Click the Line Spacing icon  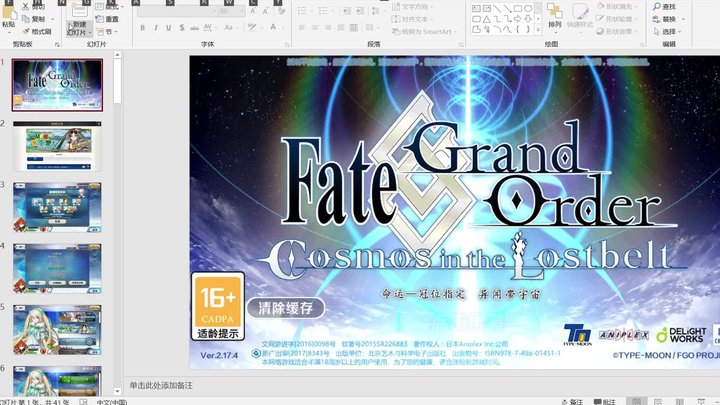point(376,11)
